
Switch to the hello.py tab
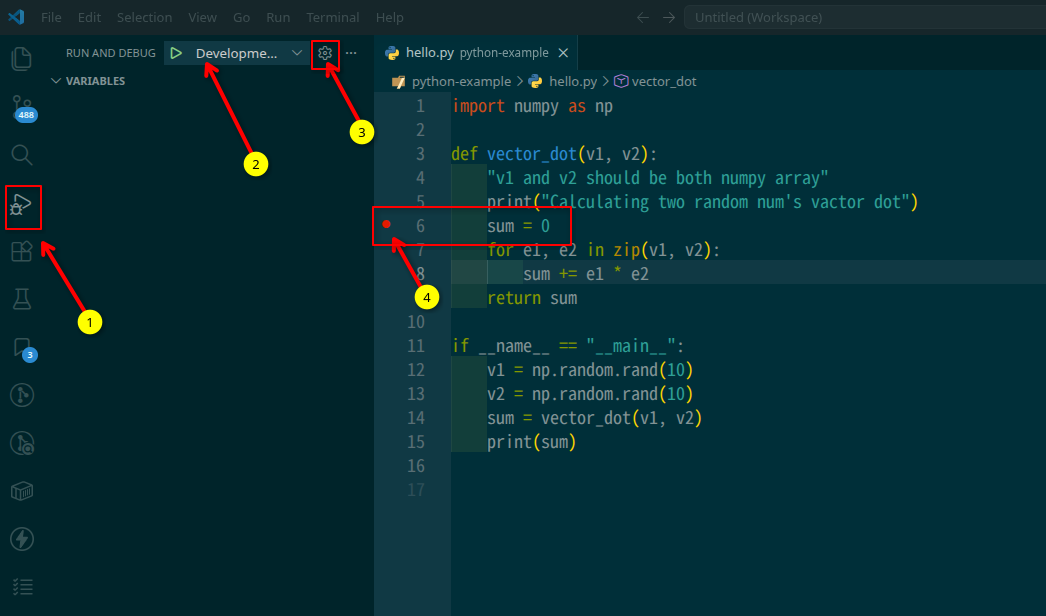point(432,52)
